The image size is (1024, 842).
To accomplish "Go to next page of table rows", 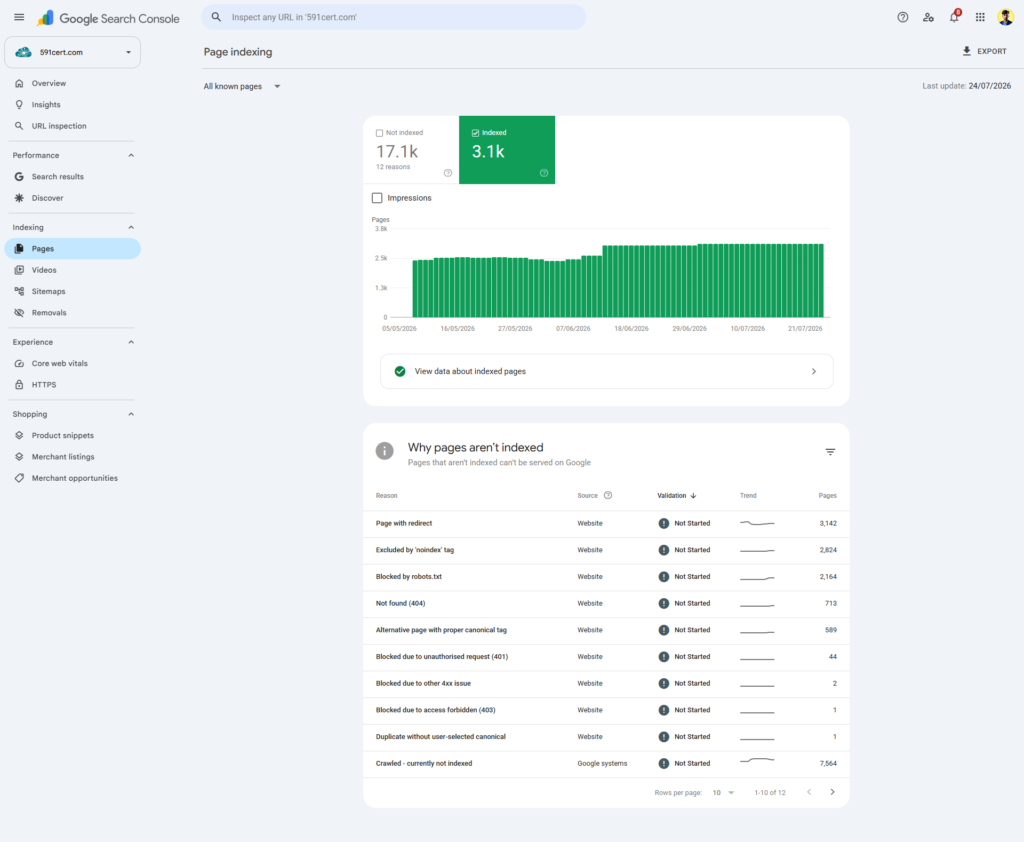I will click(x=832, y=792).
